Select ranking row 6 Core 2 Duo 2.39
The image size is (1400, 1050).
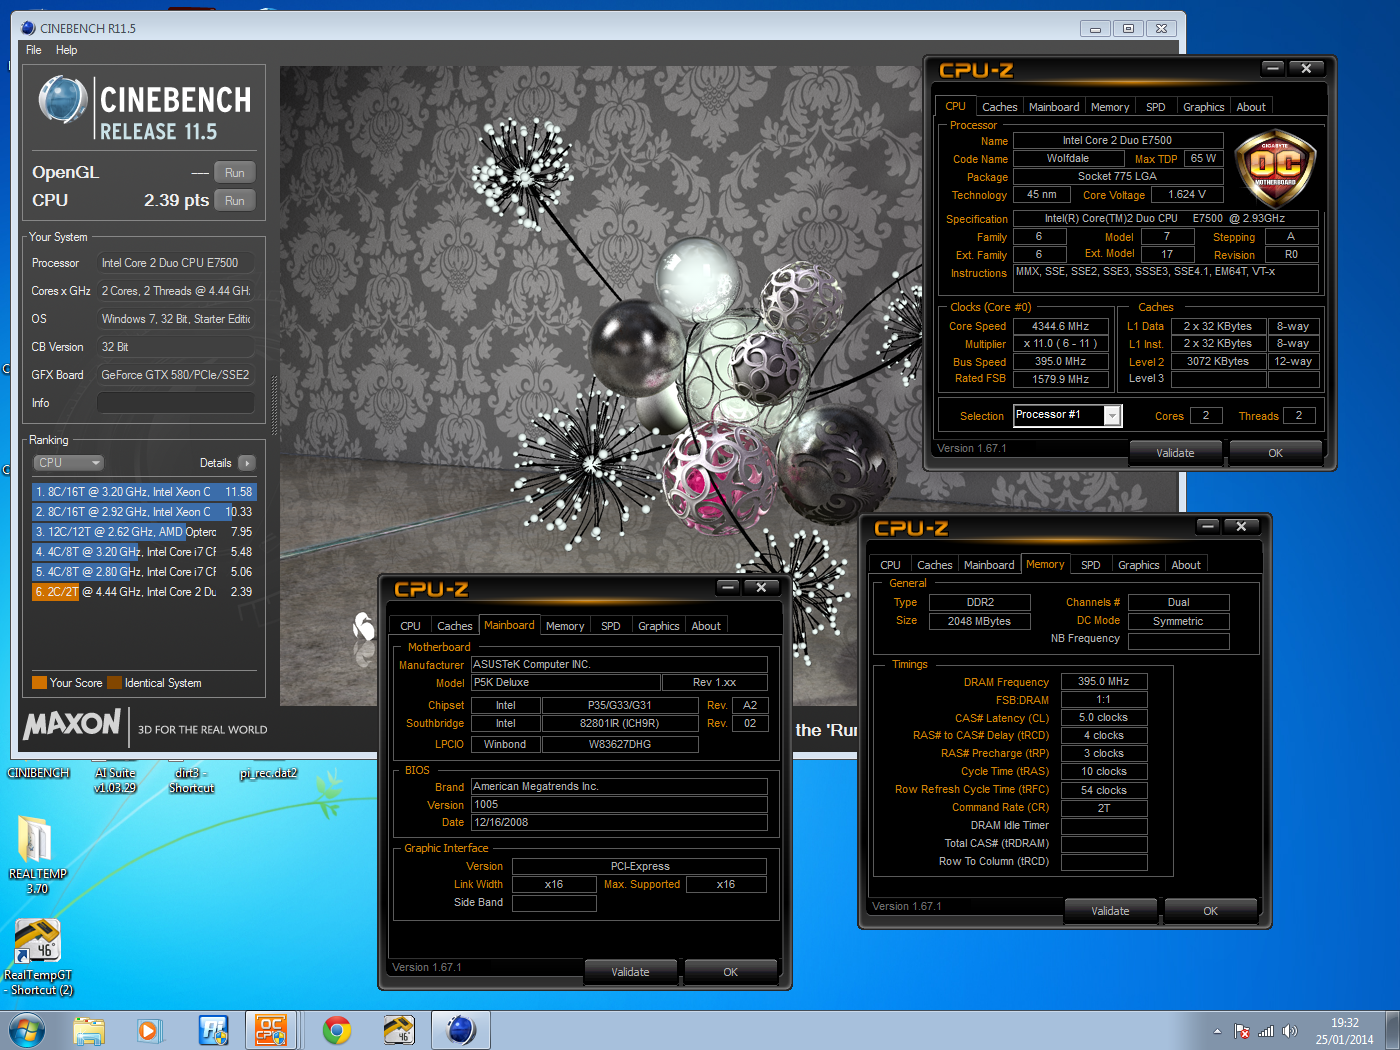tap(144, 592)
